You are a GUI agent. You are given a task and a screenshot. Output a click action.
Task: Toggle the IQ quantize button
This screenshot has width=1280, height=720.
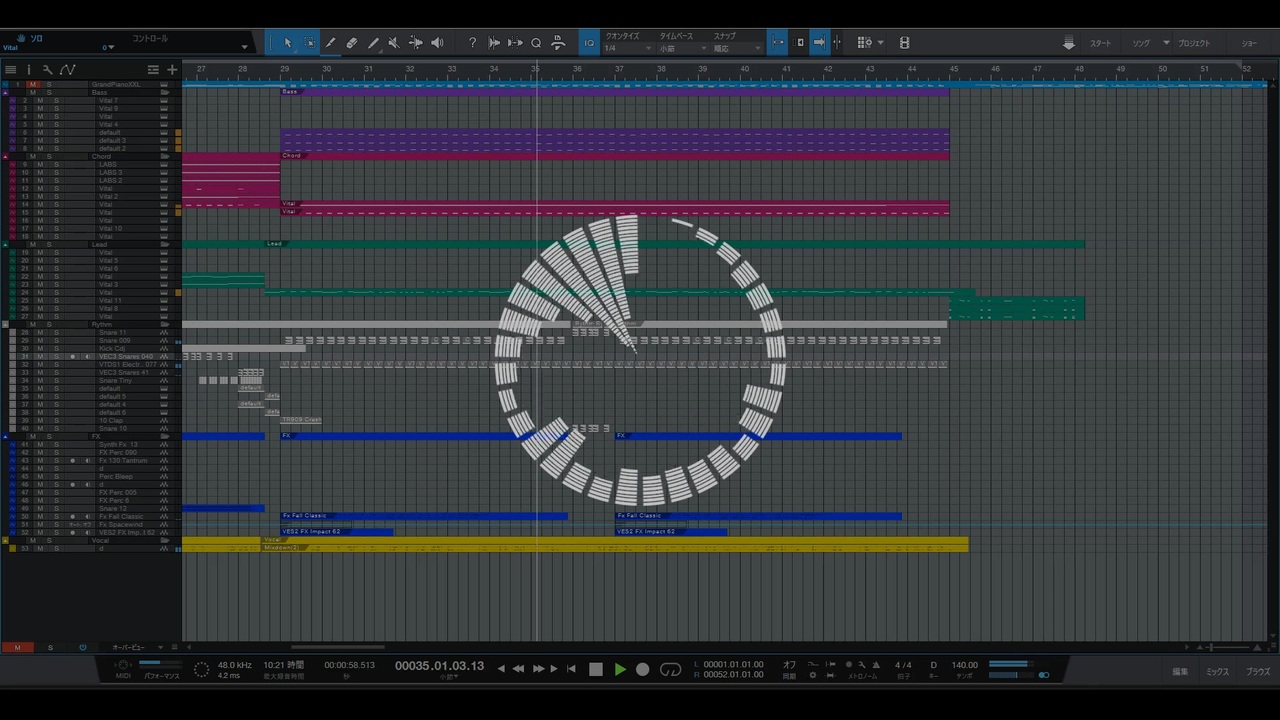pyautogui.click(x=589, y=43)
